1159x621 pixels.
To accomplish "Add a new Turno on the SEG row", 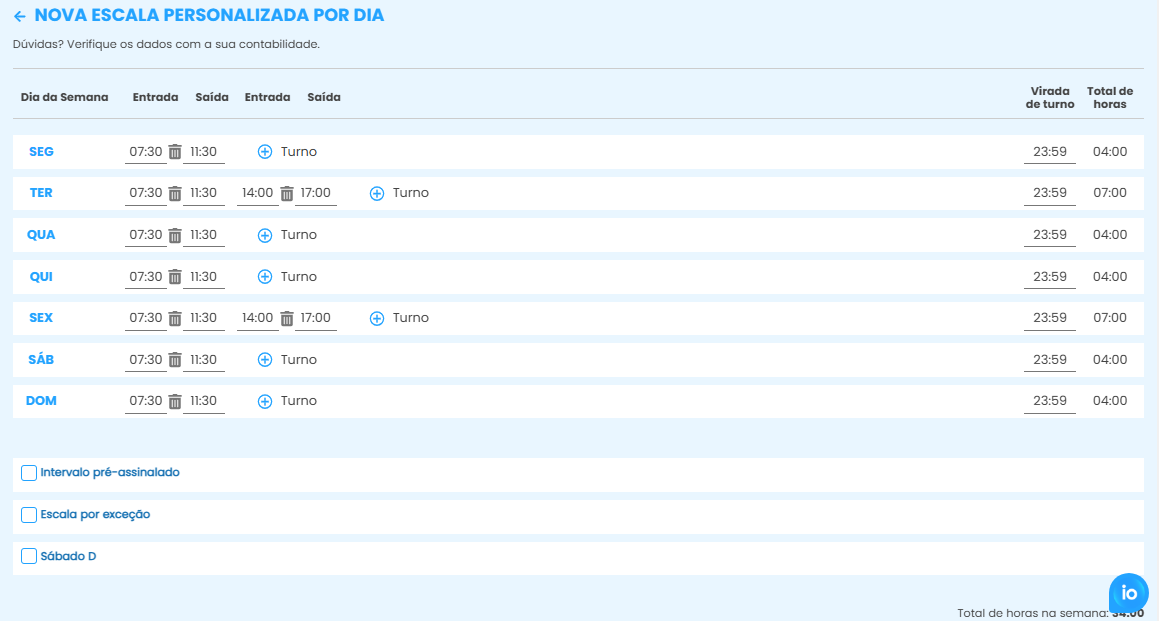I will click(x=265, y=152).
